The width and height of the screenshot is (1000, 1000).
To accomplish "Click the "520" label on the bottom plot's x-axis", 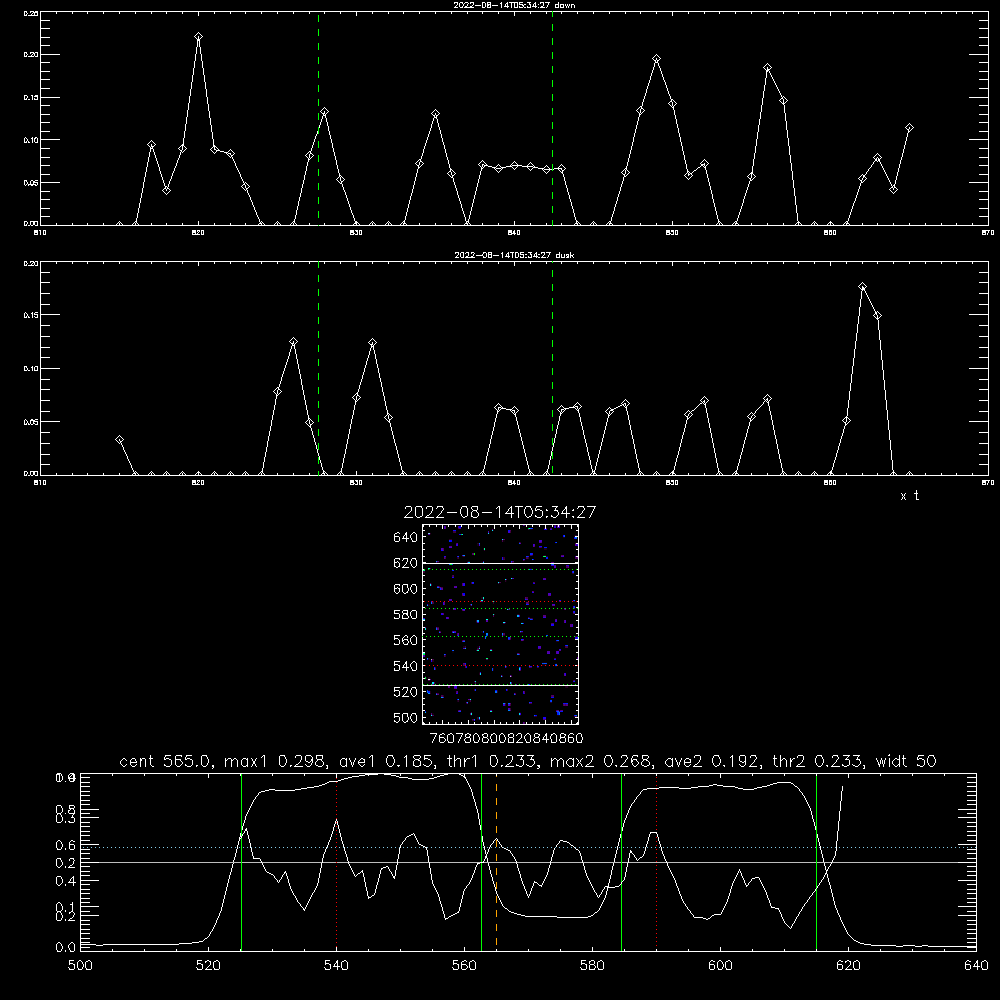I will 208,966.
